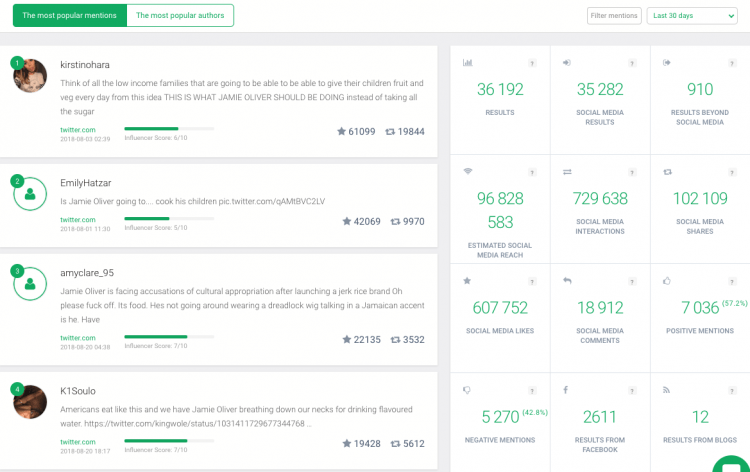The image size is (750, 472).
Task: Click the thumbs-down icon for Negative Mentions
Action: pyautogui.click(x=467, y=390)
